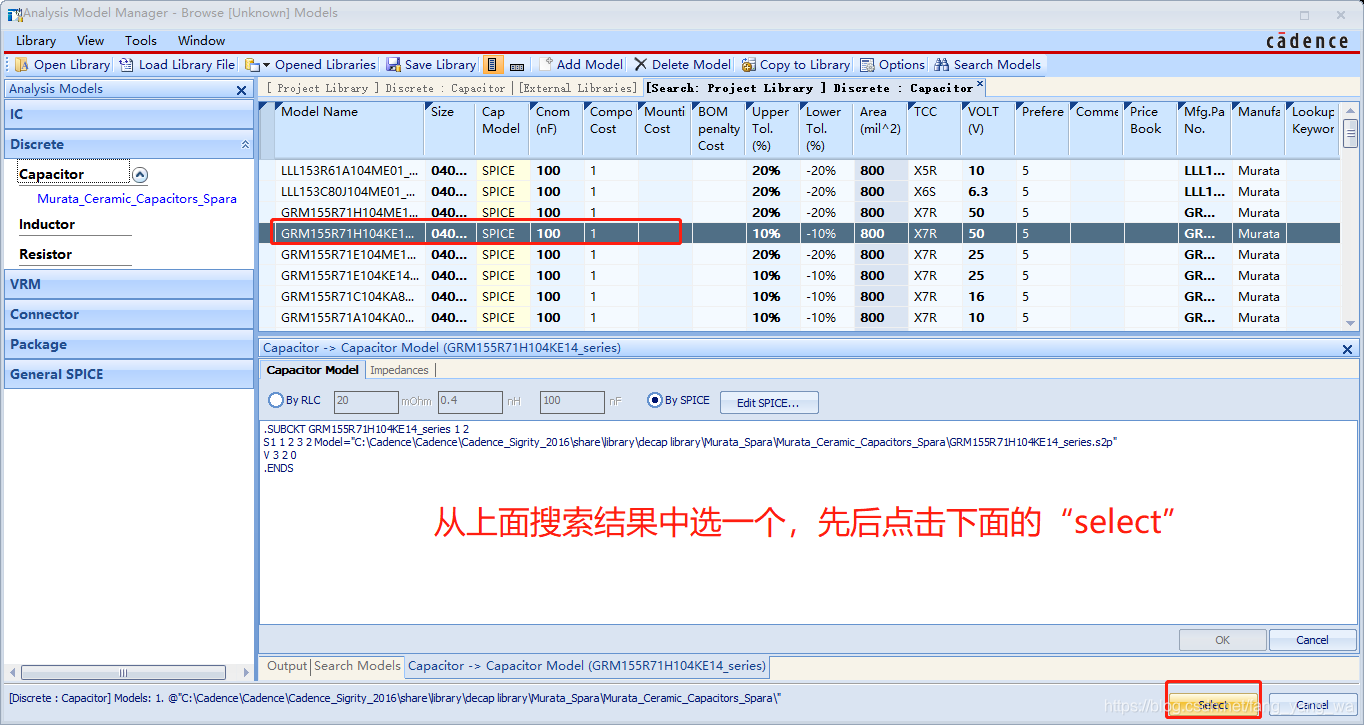Expand the Connector category

click(x=128, y=314)
